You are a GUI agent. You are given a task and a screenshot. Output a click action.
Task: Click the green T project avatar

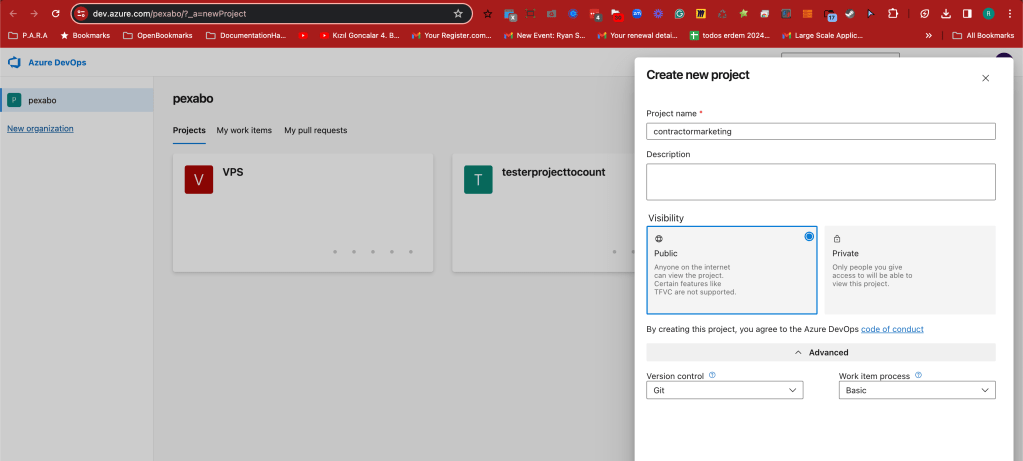(478, 180)
